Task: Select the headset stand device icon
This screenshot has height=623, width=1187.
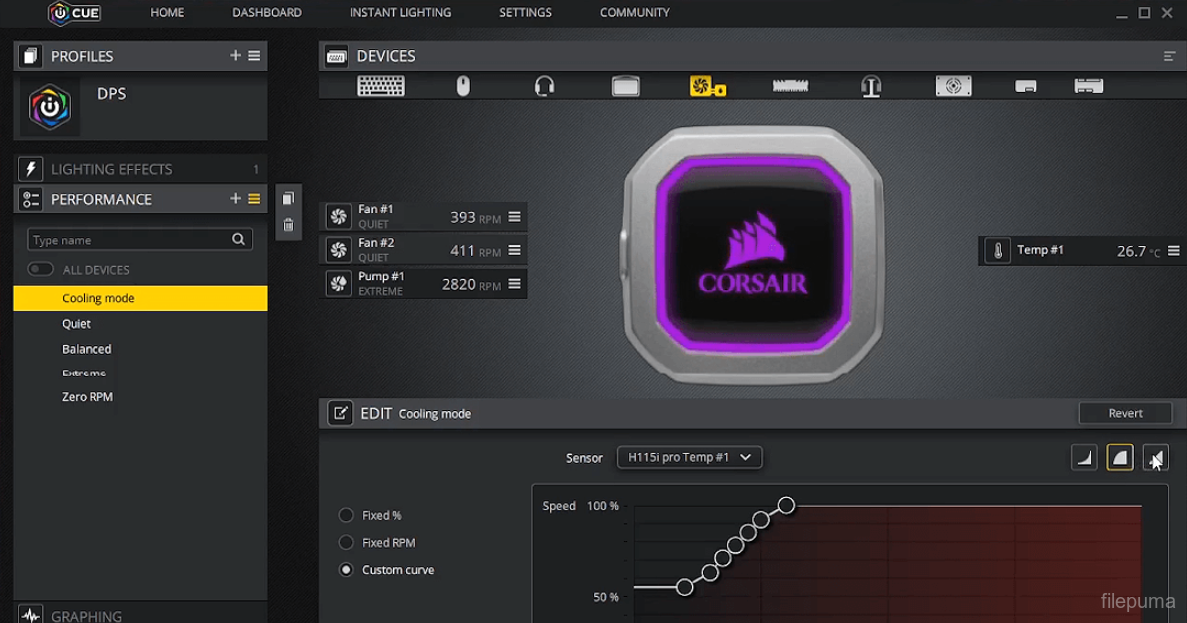Action: coord(871,87)
